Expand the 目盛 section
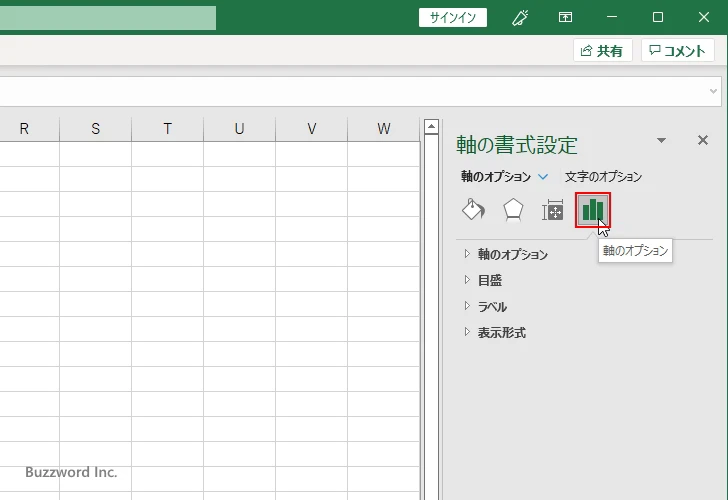 [x=483, y=280]
